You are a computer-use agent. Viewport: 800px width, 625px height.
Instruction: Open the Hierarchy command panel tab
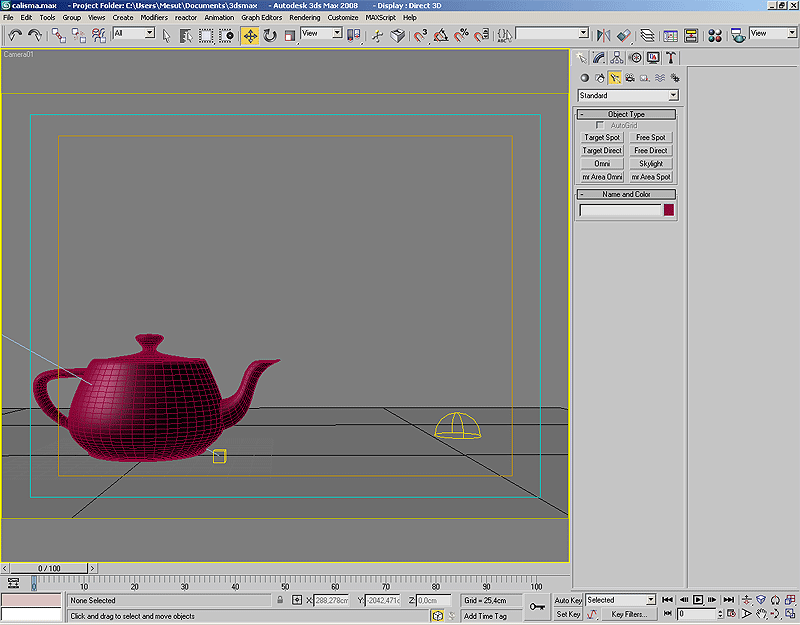(x=617, y=58)
